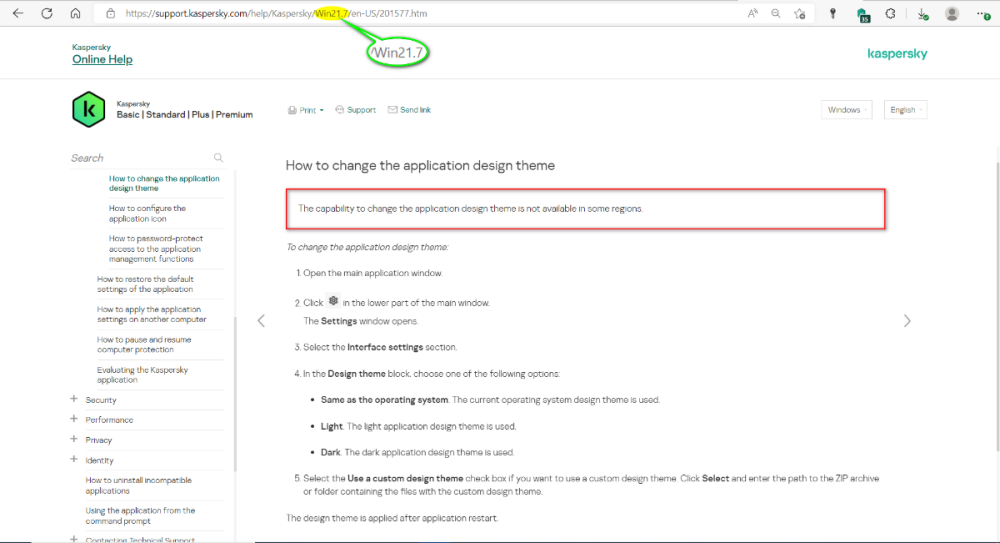The width and height of the screenshot is (1000, 543).
Task: Select the Security topic label
Action: (x=101, y=400)
